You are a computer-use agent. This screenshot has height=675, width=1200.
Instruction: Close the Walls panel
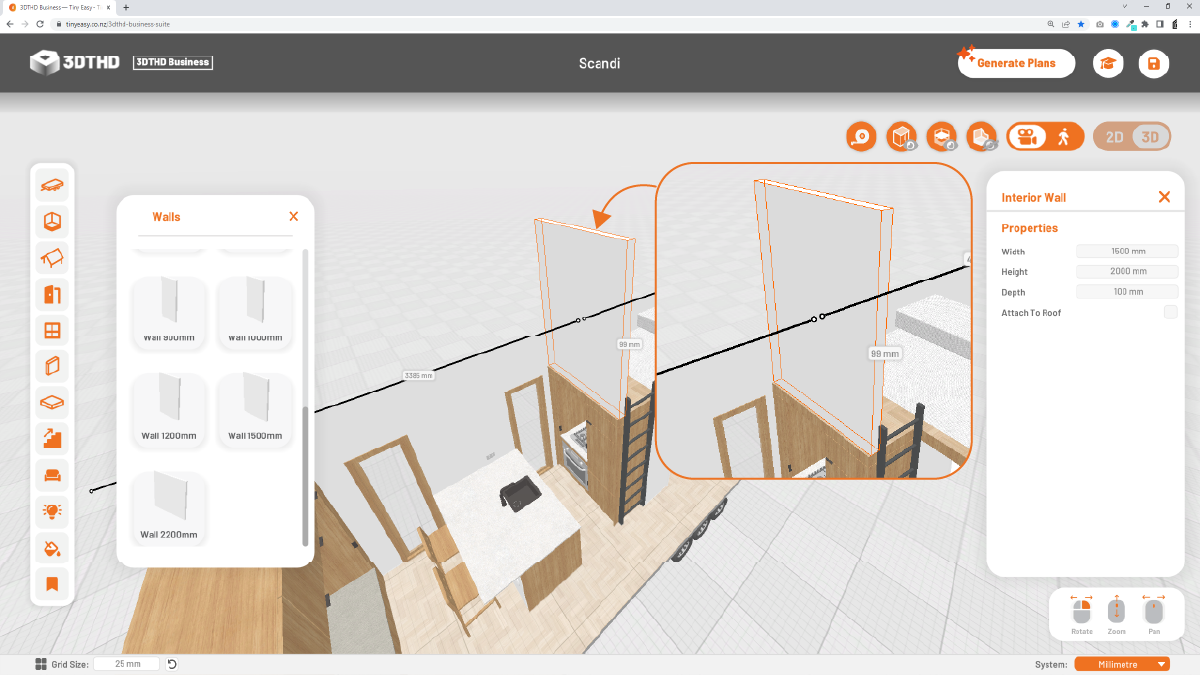[x=293, y=216]
